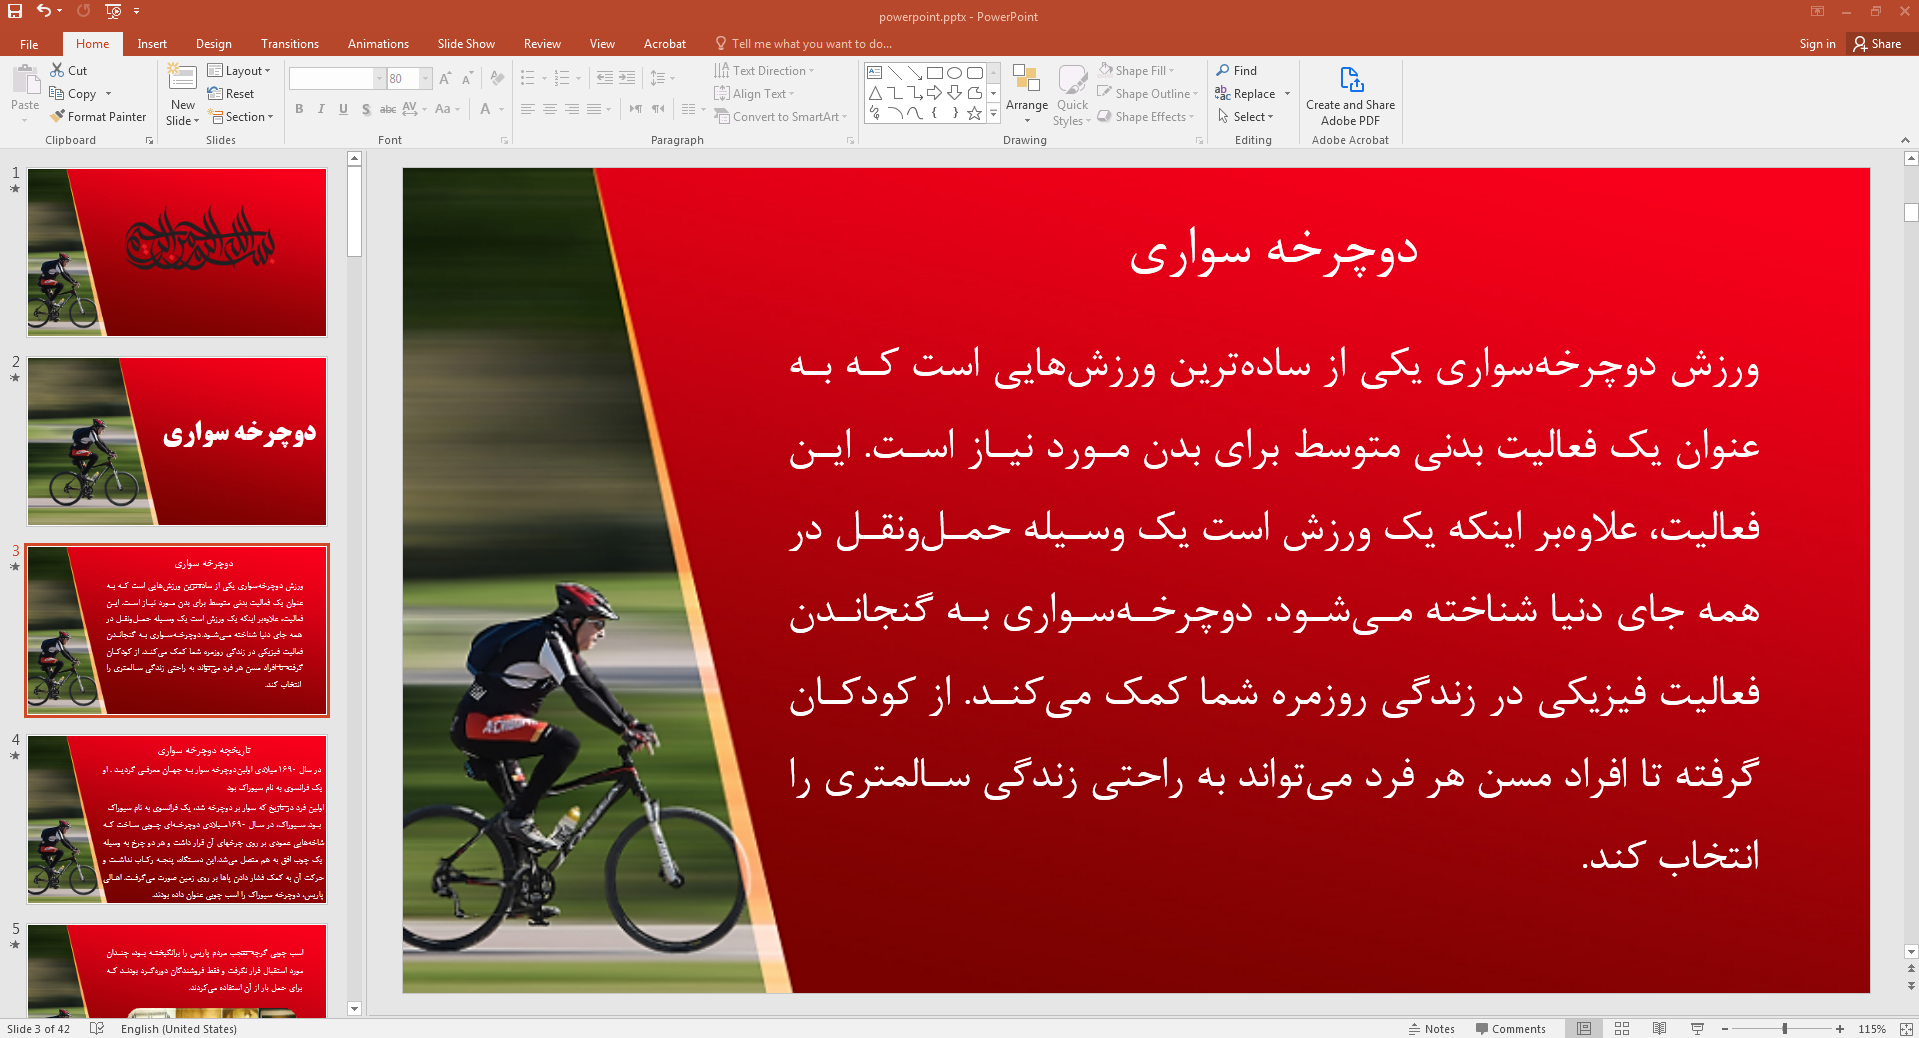Open font size combo box arrow
This screenshot has height=1038, width=1919.
click(426, 79)
